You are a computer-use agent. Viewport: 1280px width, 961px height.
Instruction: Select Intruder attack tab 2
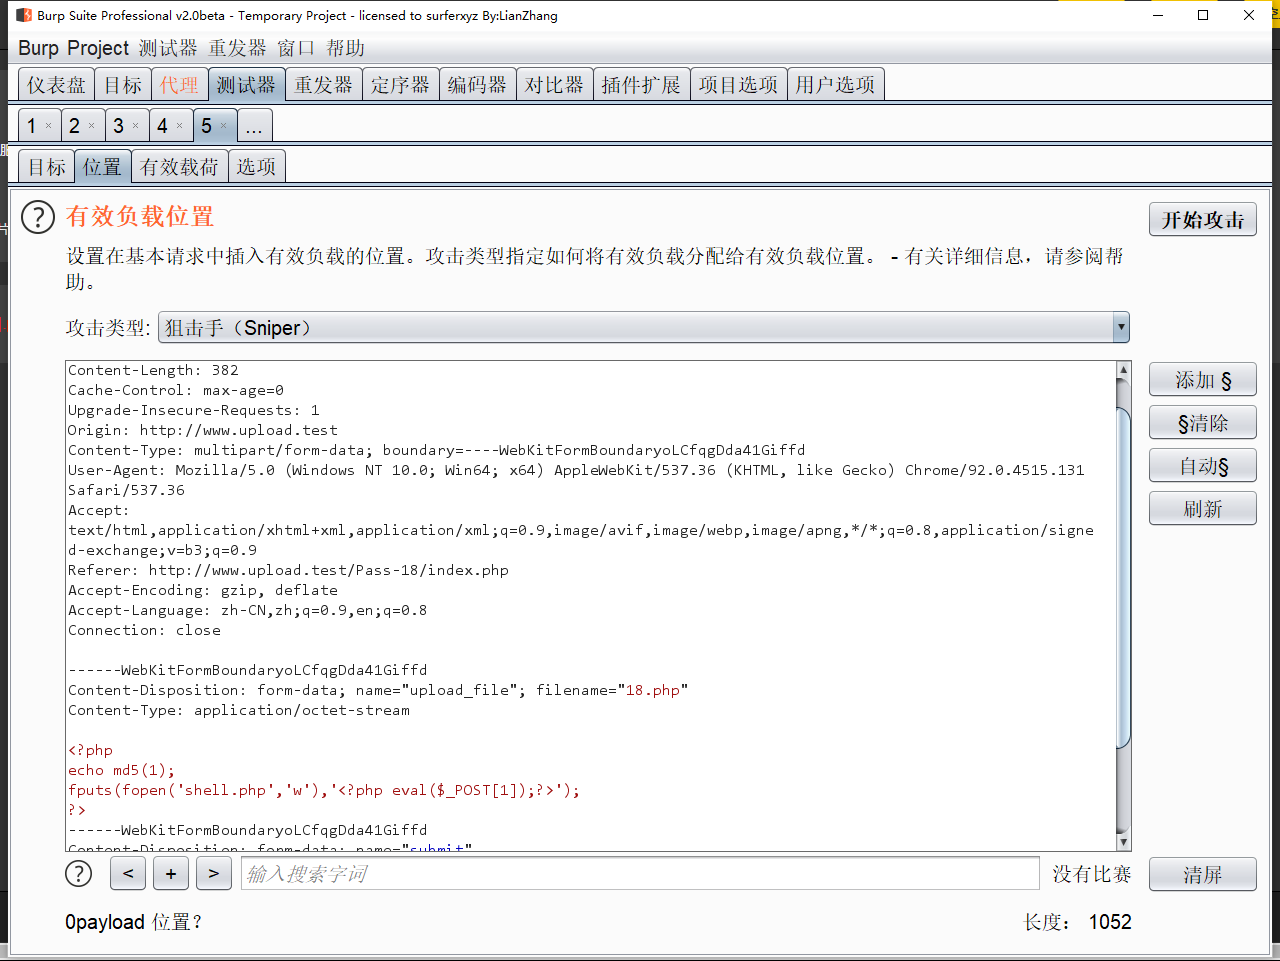(x=75, y=126)
